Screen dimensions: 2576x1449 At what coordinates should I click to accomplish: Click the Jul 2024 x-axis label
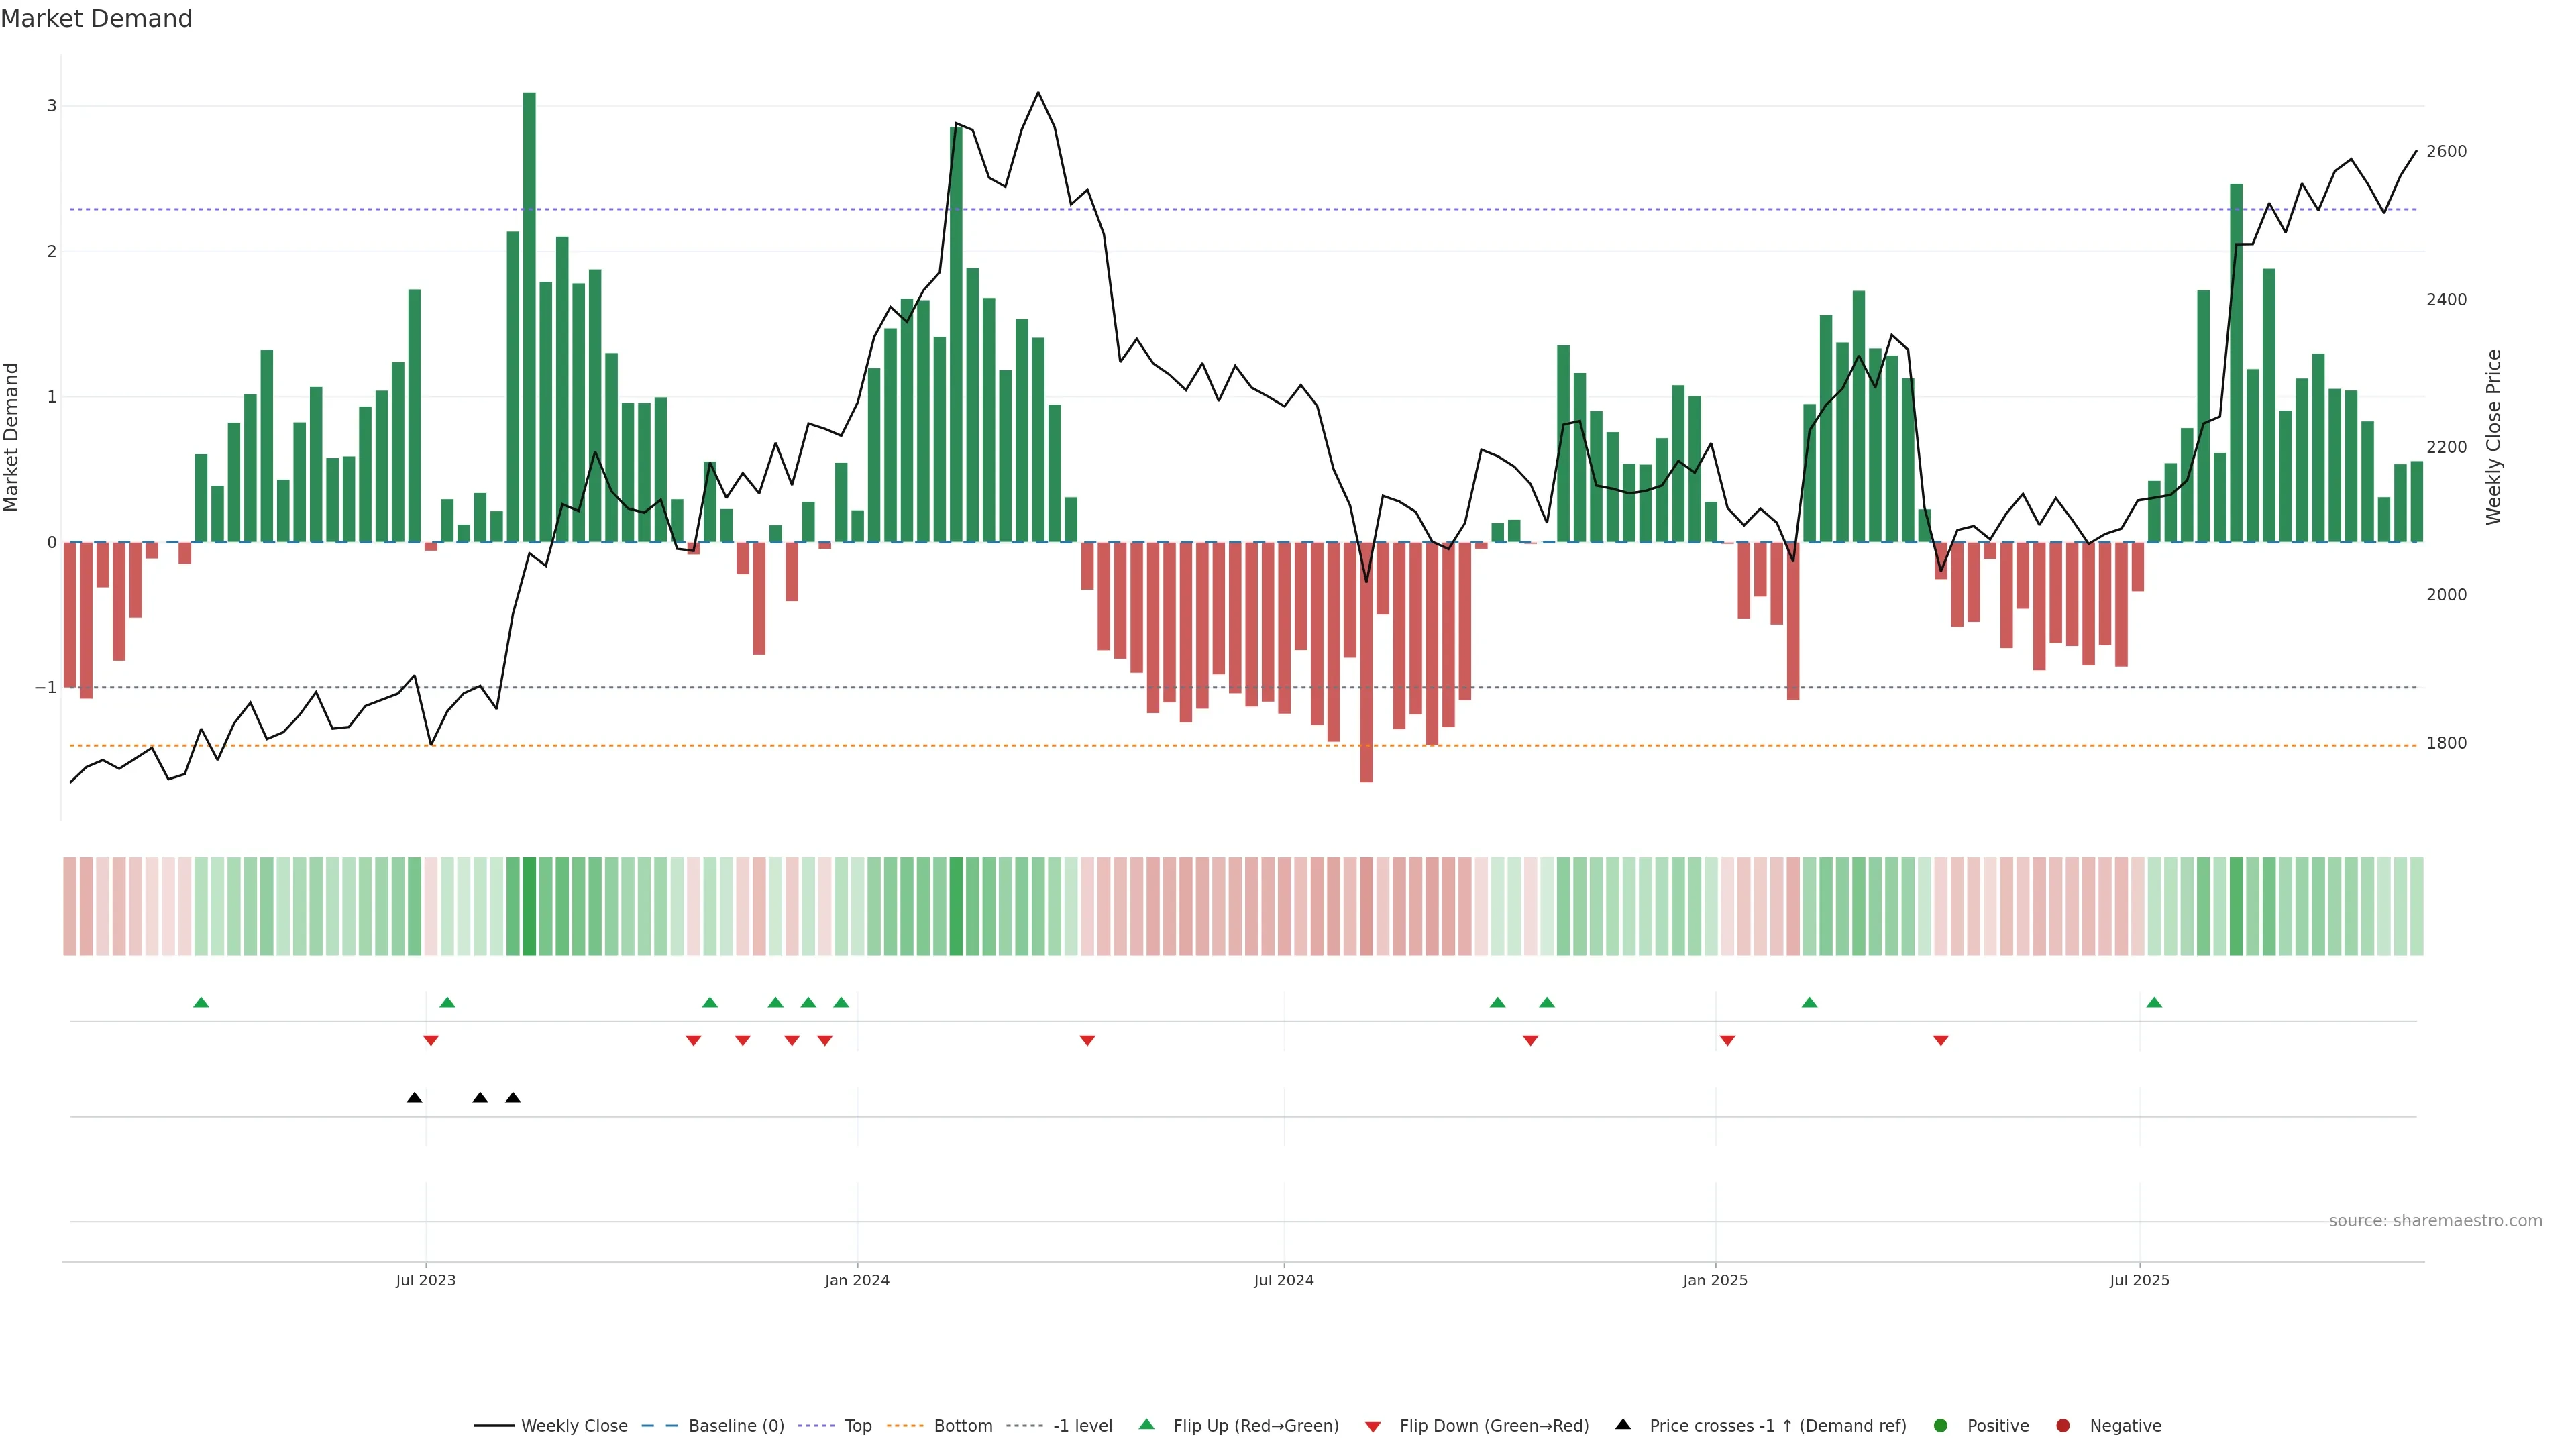[1284, 1281]
